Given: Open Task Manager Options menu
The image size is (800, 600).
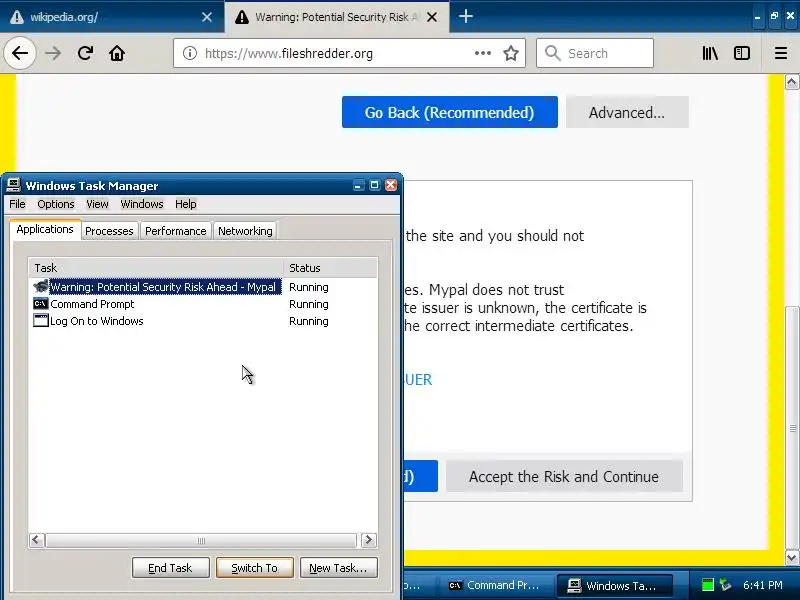Looking at the screenshot, I should pos(56,204).
